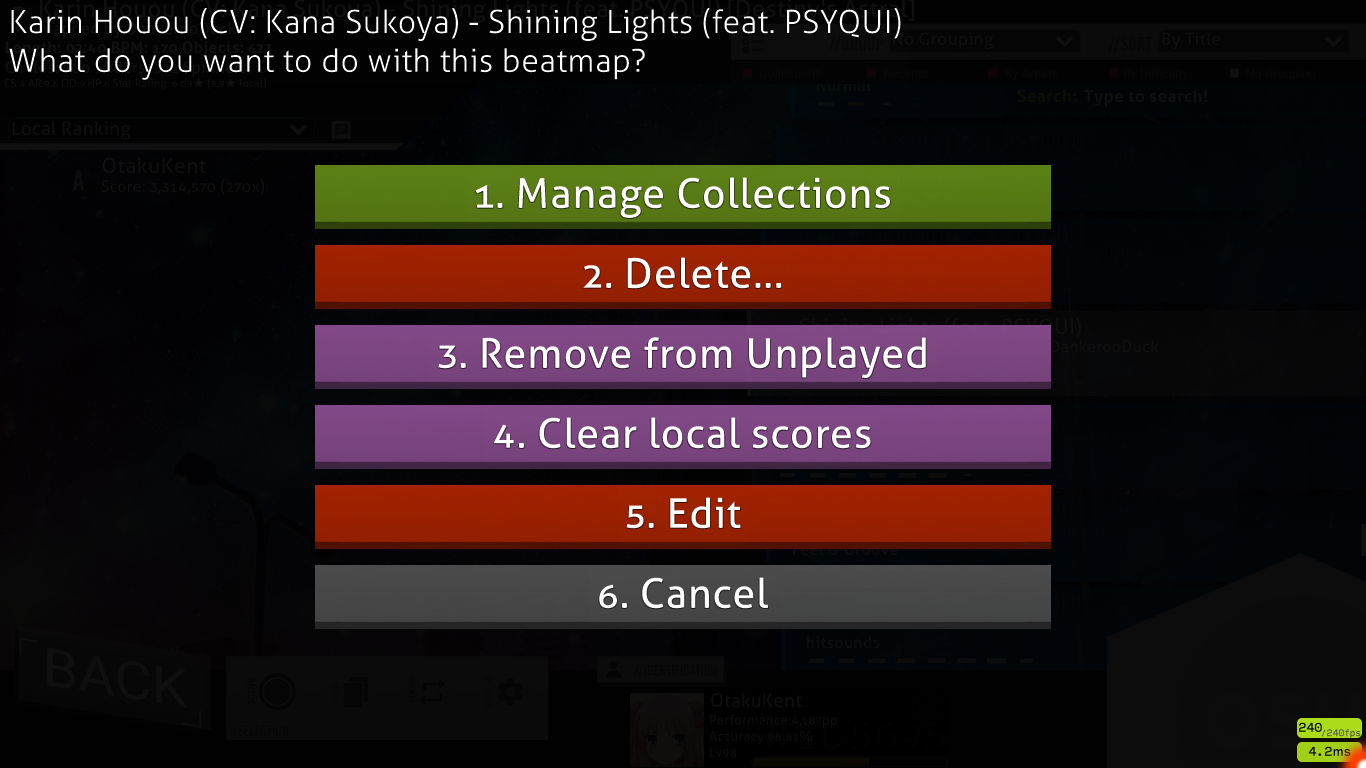
Task: Click the OtakuKent profile avatar
Action: (667, 730)
